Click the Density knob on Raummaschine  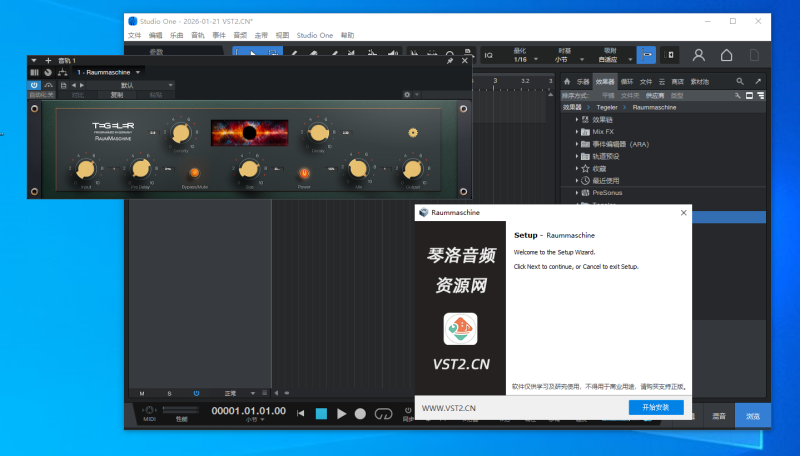[181, 133]
